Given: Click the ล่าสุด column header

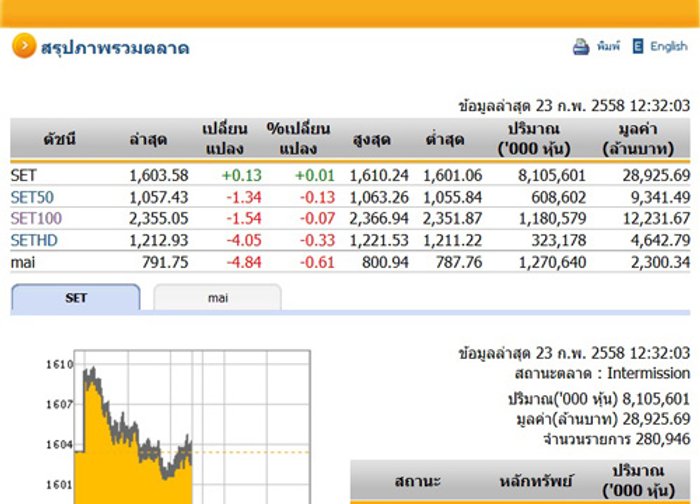Looking at the screenshot, I should tap(148, 139).
